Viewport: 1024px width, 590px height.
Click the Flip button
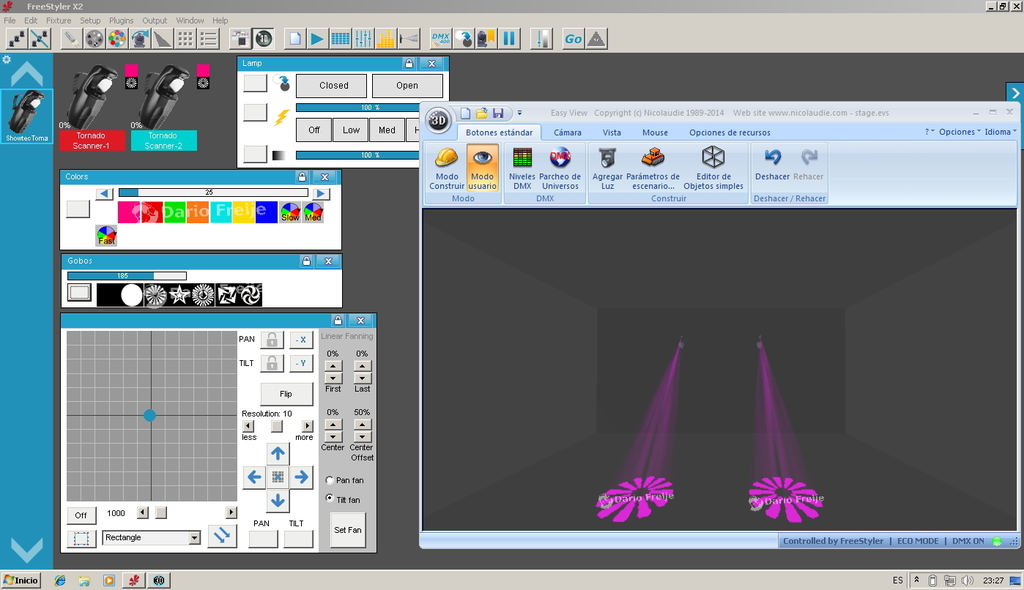coord(286,394)
